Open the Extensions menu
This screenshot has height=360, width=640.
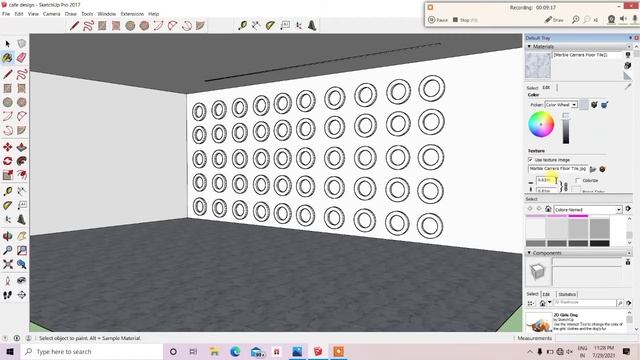click(132, 14)
